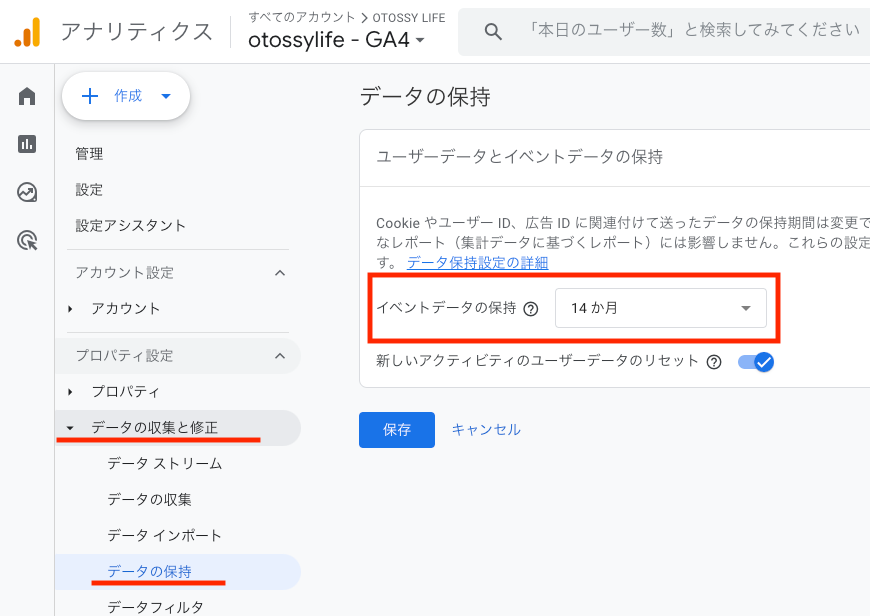Click the search magnifier icon
Image resolution: width=870 pixels, height=616 pixels.
tap(493, 31)
